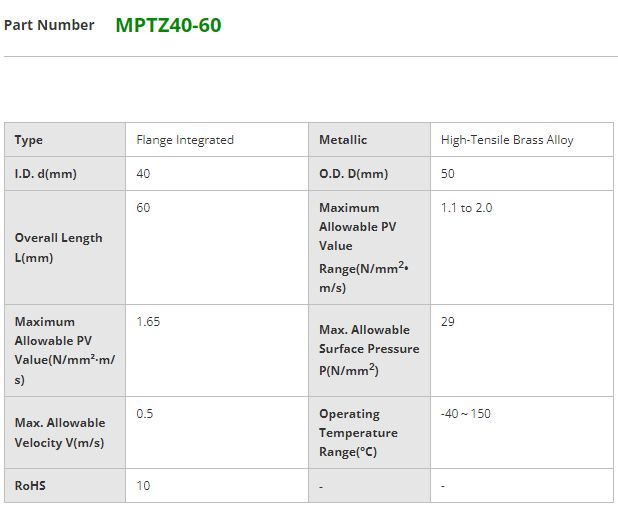Click the surface pressure value 29

448,322
